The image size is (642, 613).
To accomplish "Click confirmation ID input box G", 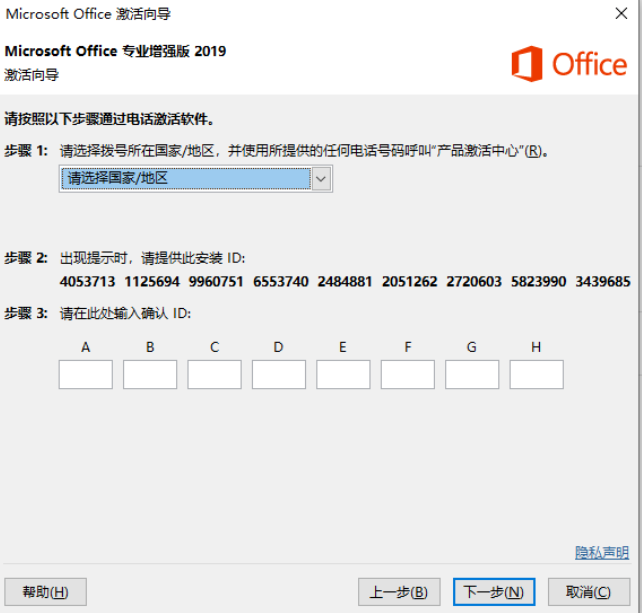I will (472, 374).
